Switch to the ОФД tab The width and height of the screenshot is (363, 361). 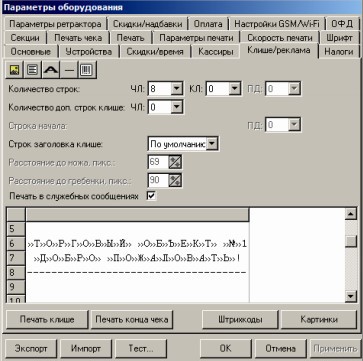point(342,24)
